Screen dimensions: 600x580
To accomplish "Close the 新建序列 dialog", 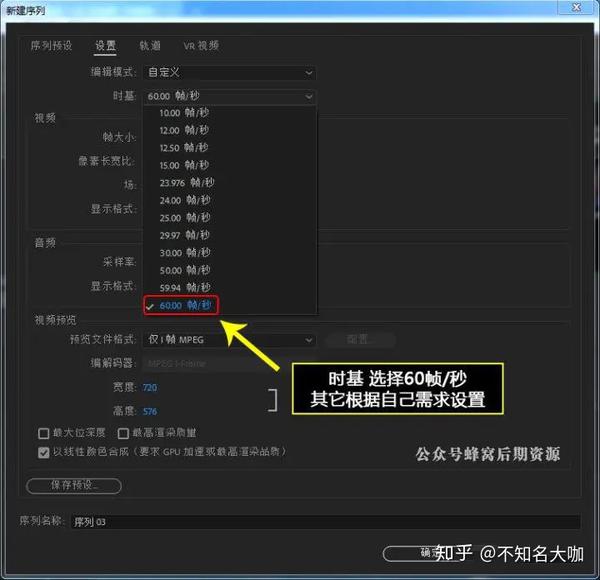I will coord(576,7).
